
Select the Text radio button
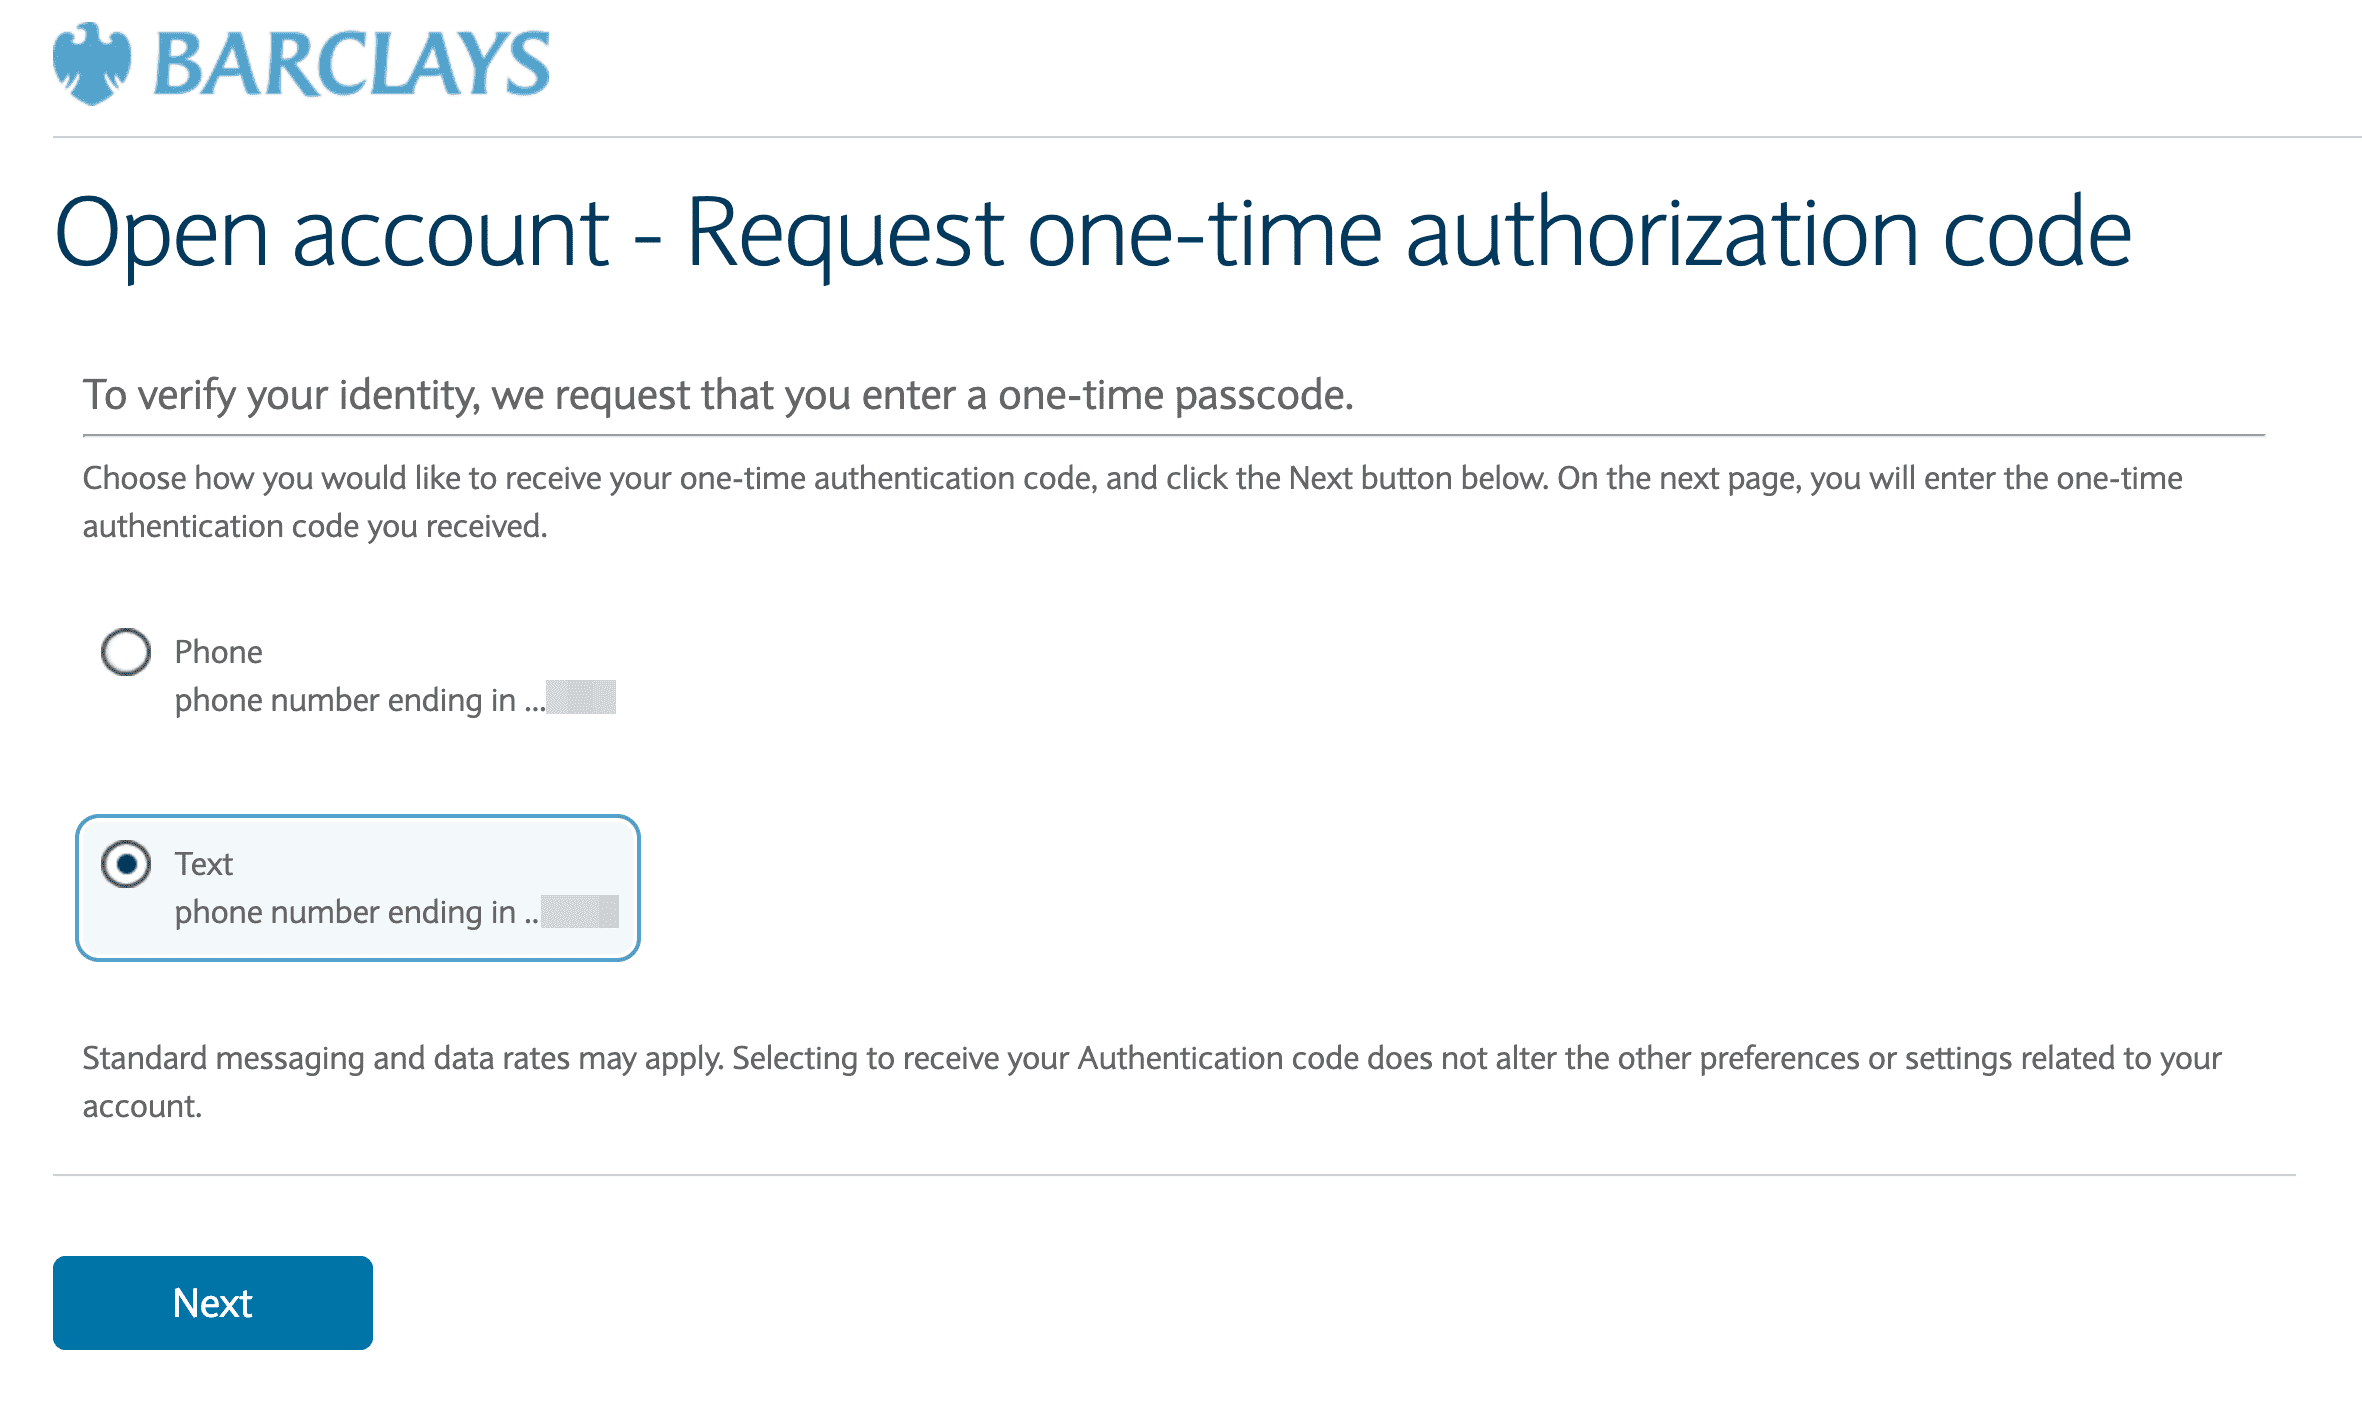[x=126, y=864]
